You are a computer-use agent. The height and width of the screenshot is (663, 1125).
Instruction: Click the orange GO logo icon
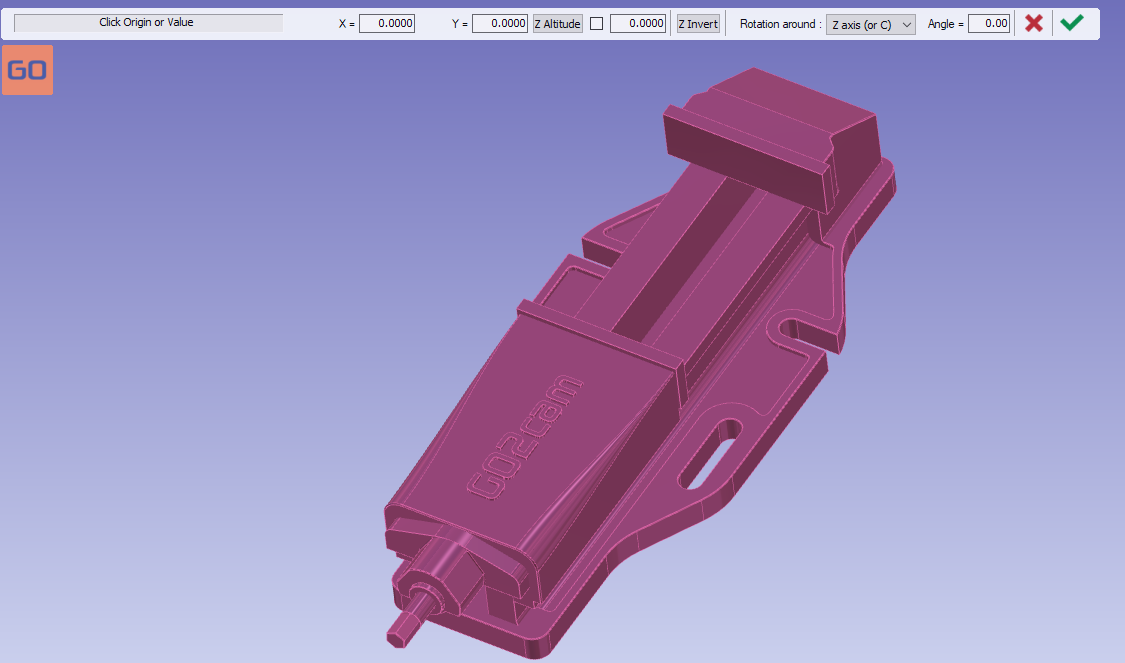pos(27,70)
